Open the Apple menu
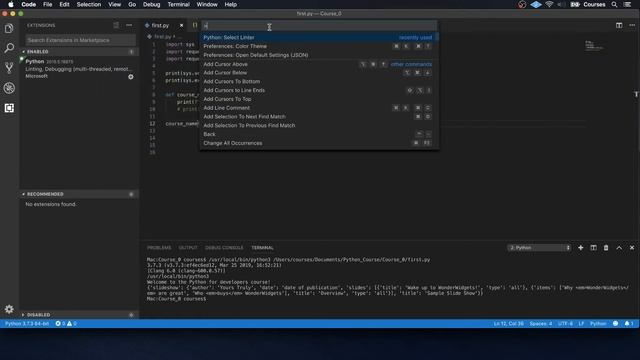This screenshot has width=640, height=360. (11, 4)
